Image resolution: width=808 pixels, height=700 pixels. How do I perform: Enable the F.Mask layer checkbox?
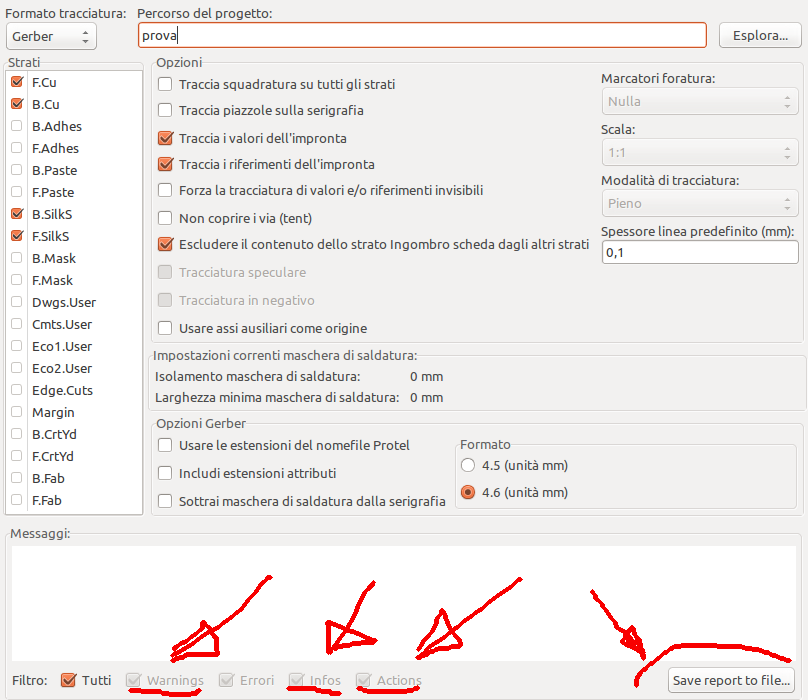coord(17,280)
